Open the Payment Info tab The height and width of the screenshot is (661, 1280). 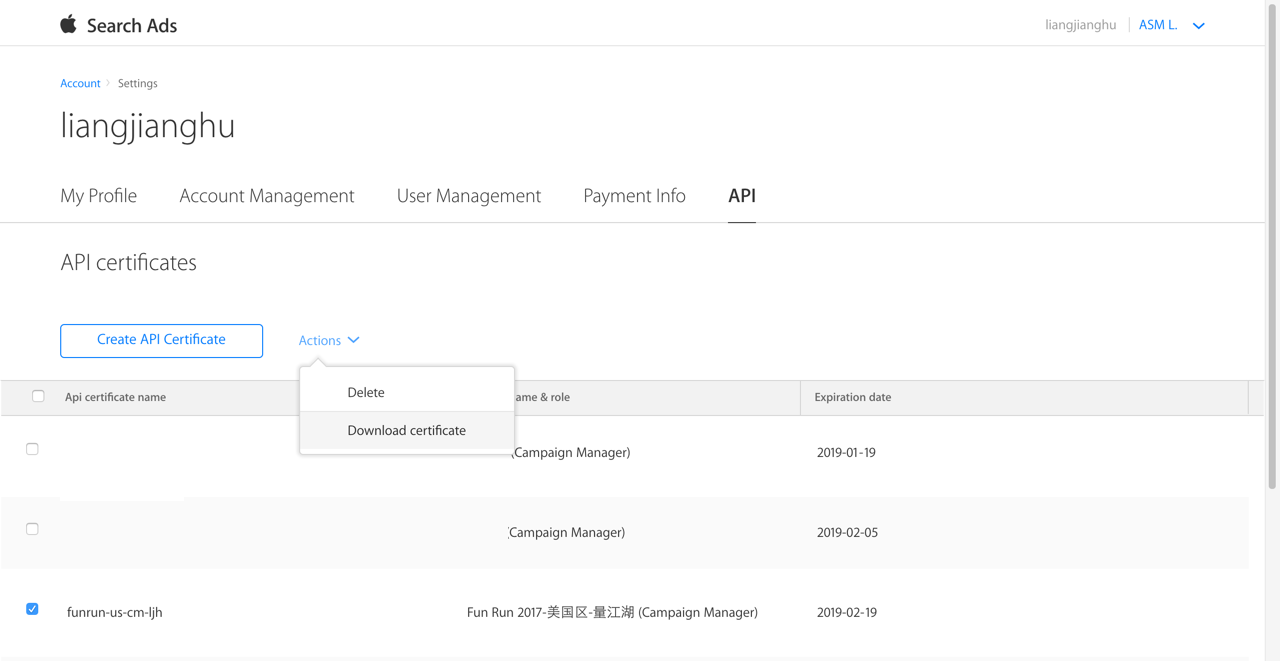tap(634, 196)
